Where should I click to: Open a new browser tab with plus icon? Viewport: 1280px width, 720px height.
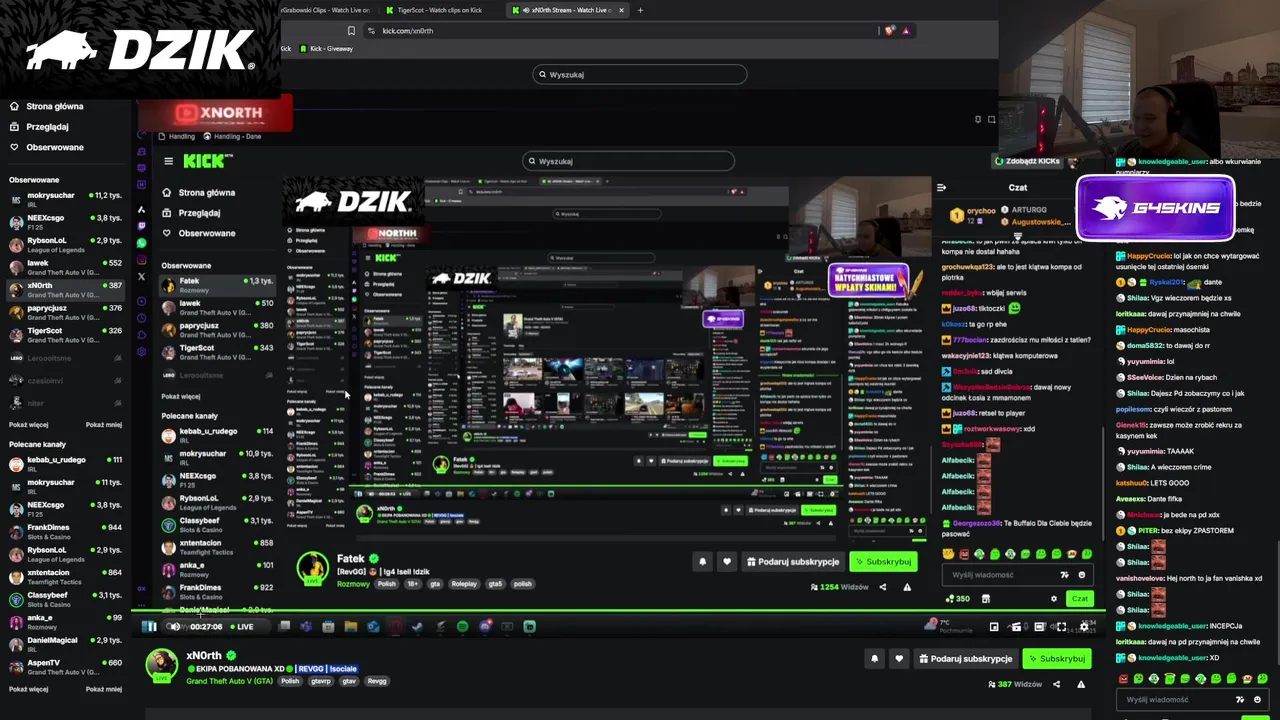(x=640, y=10)
